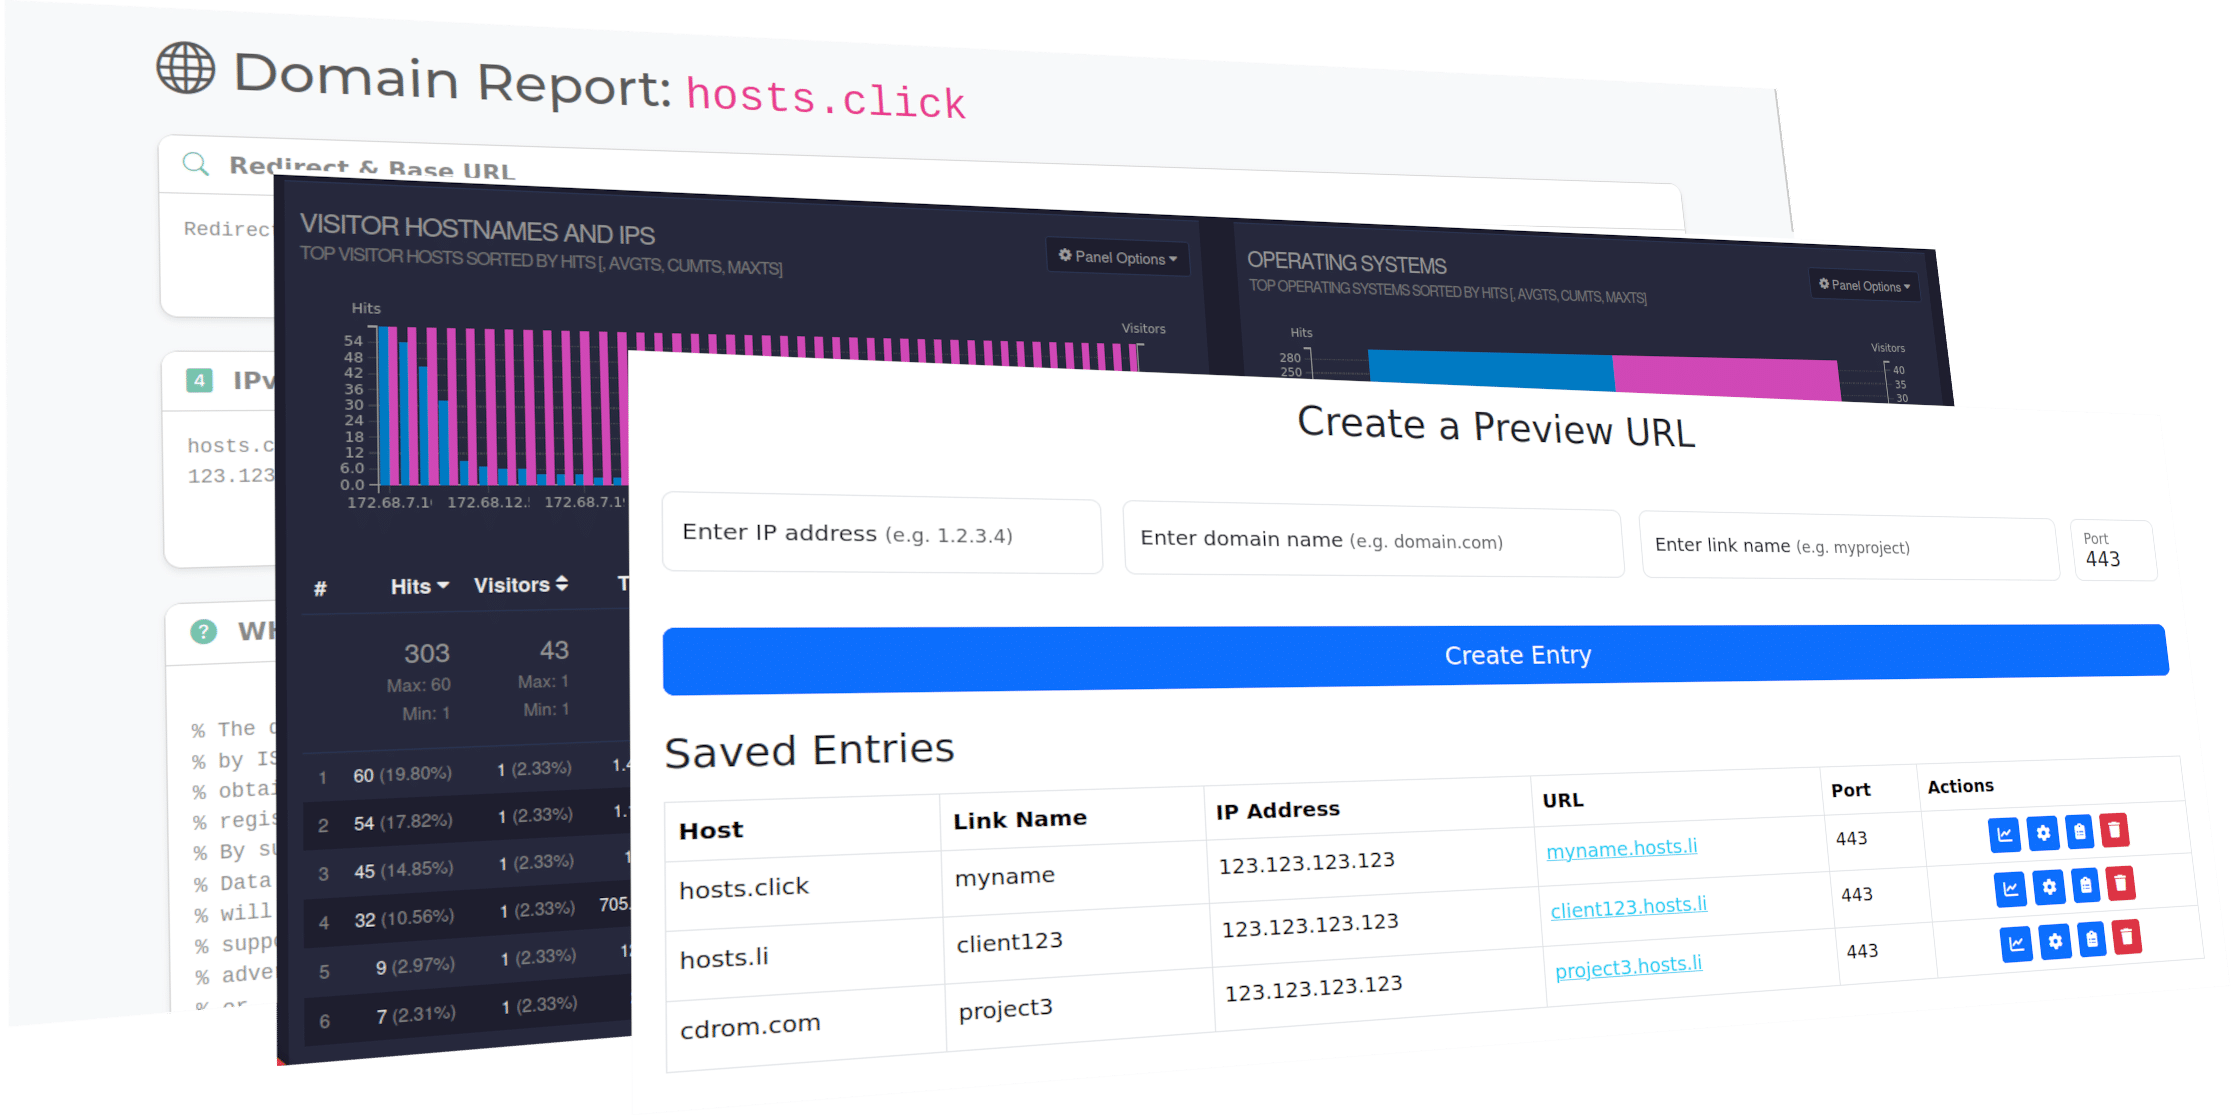Image resolution: width=2237 pixels, height=1120 pixels.
Task: Open stats chart for client123 entry
Action: pos(2010,888)
